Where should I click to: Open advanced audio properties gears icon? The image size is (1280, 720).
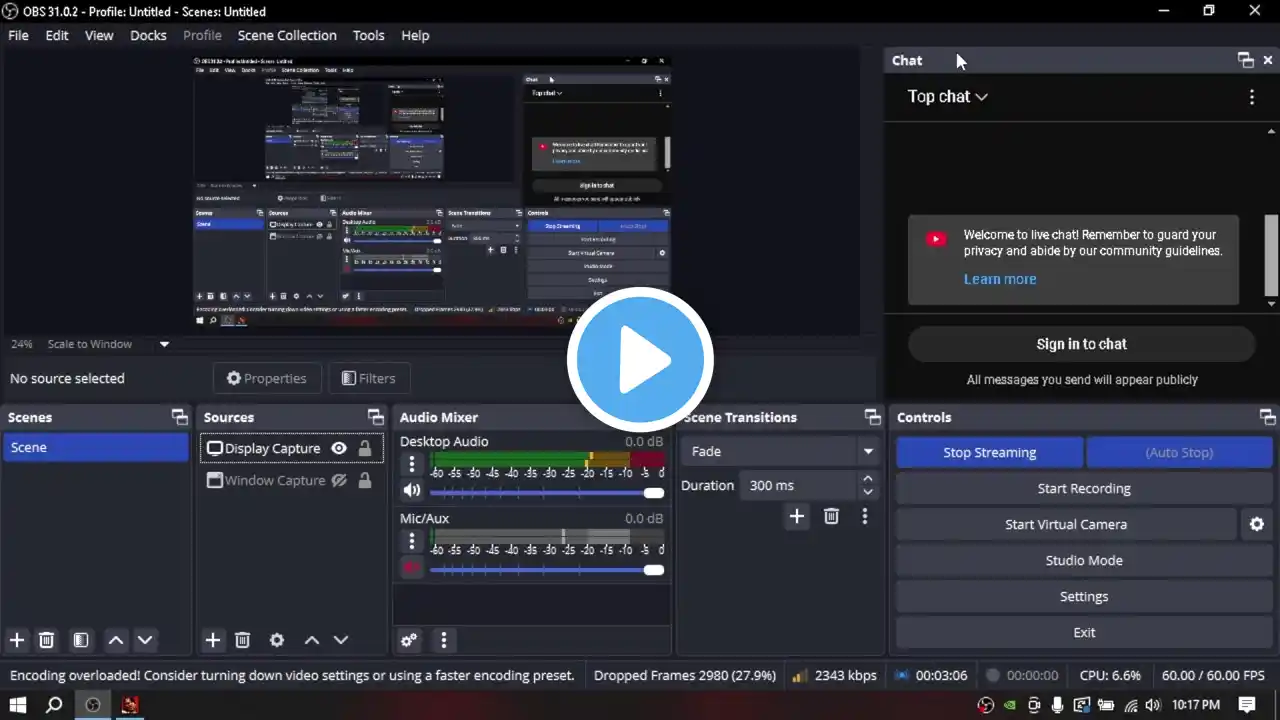(x=409, y=640)
